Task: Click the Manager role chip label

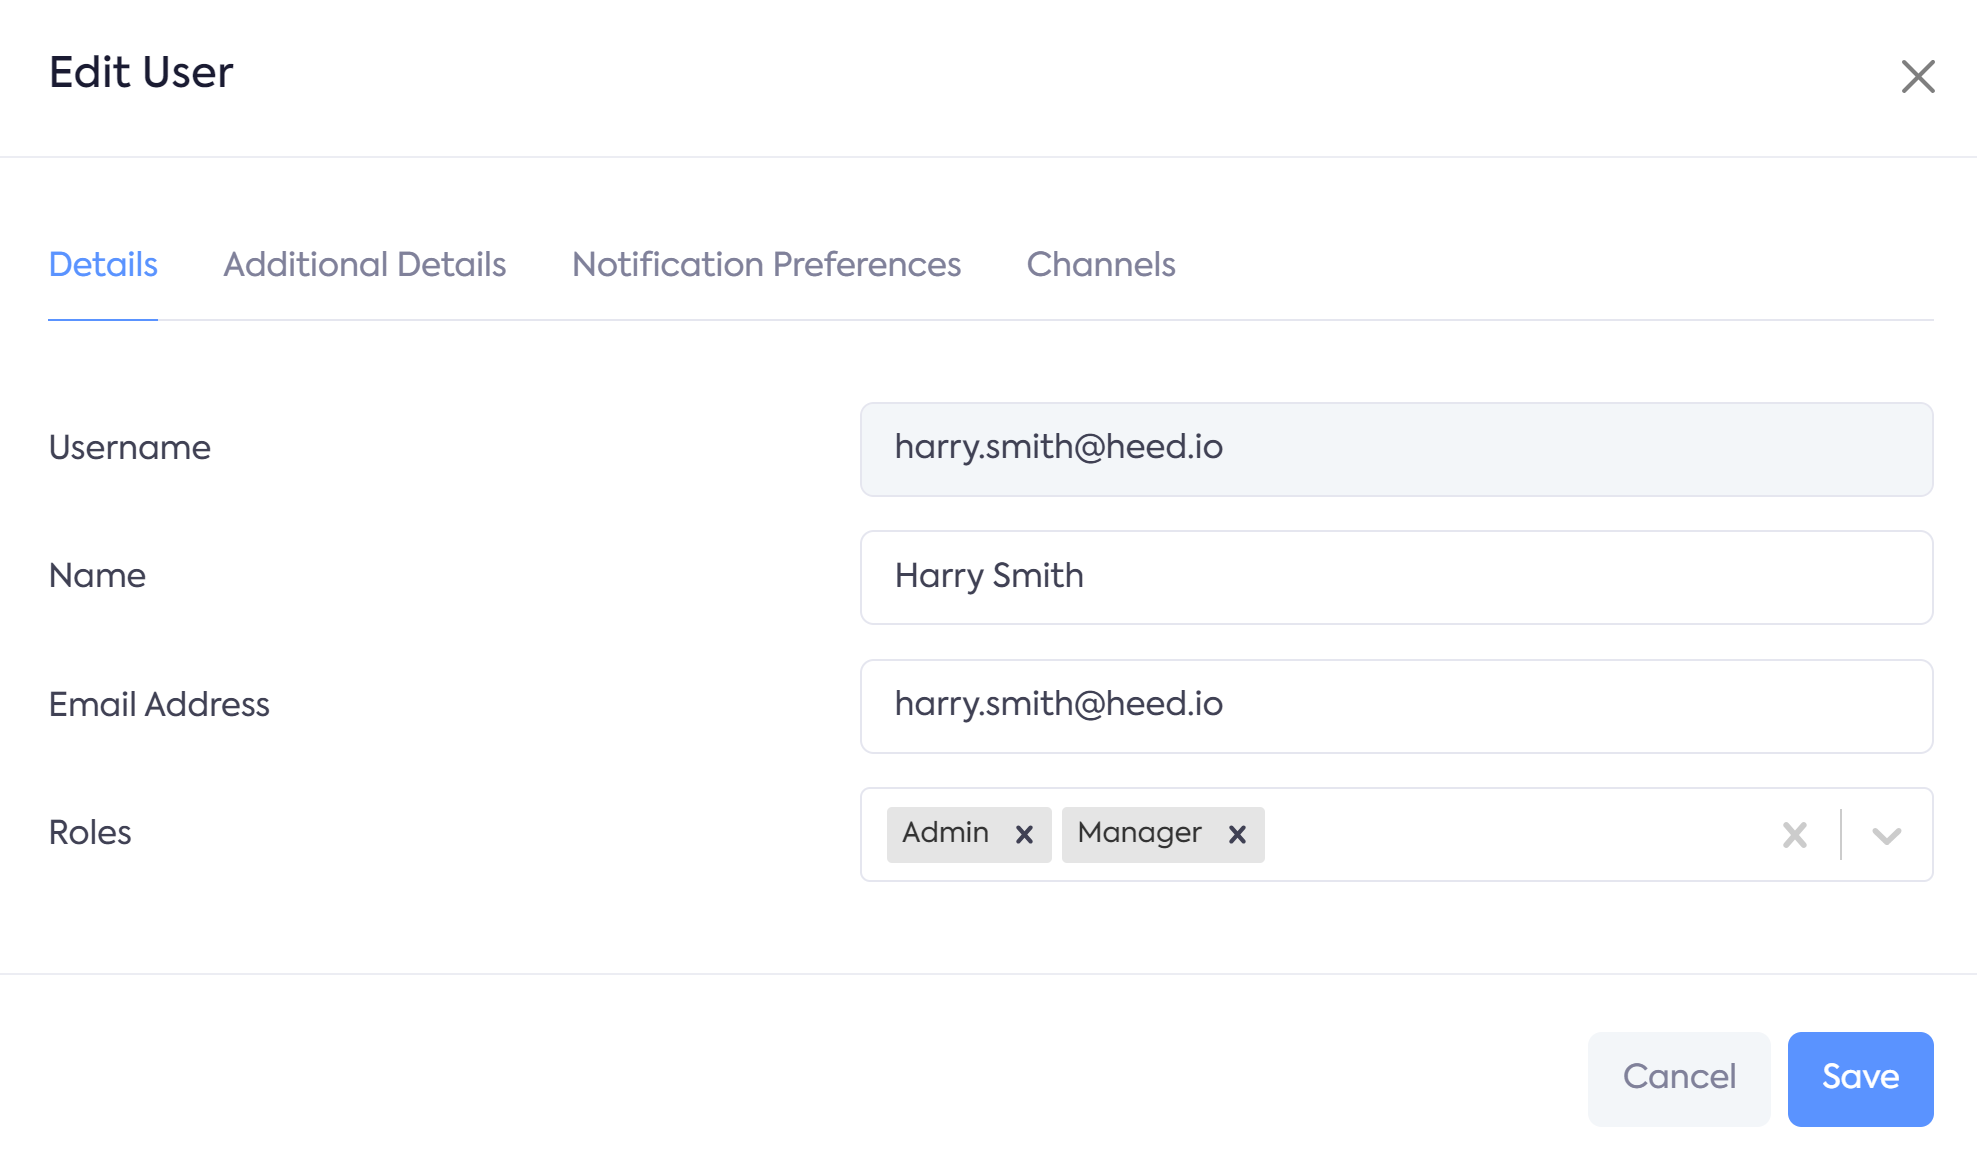Action: tap(1139, 833)
